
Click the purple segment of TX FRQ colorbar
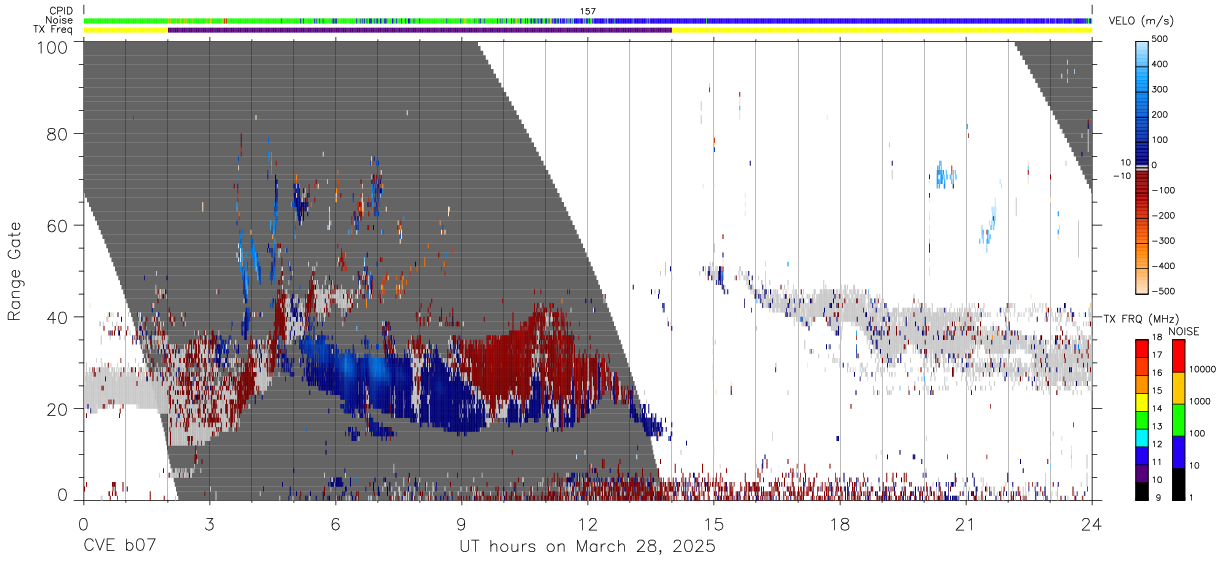pos(1141,472)
